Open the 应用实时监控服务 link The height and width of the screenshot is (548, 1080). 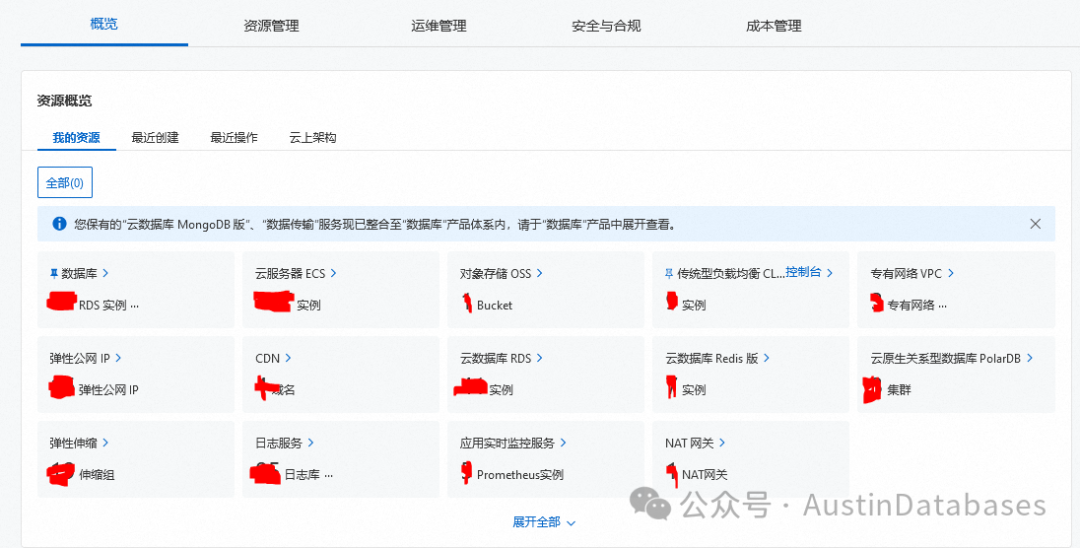click(507, 443)
